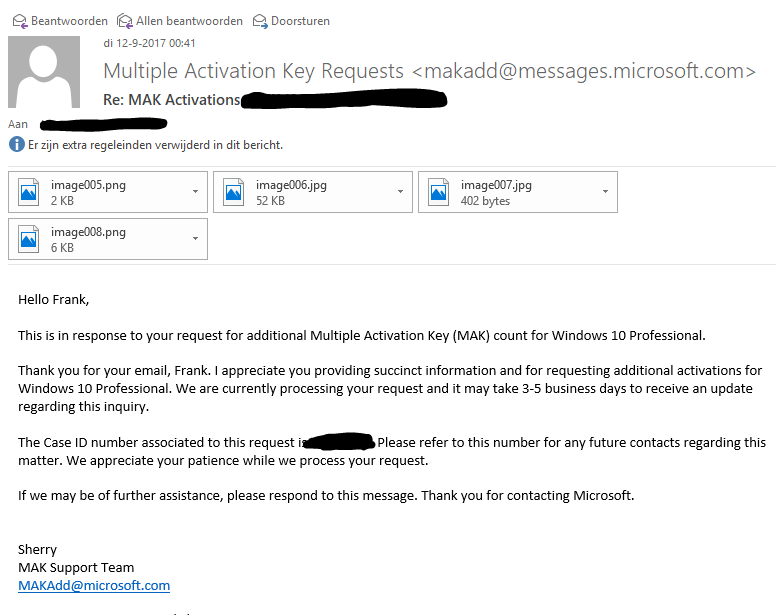Select the Beantwoorden reply button text
The image size is (776, 615).
coord(69,21)
